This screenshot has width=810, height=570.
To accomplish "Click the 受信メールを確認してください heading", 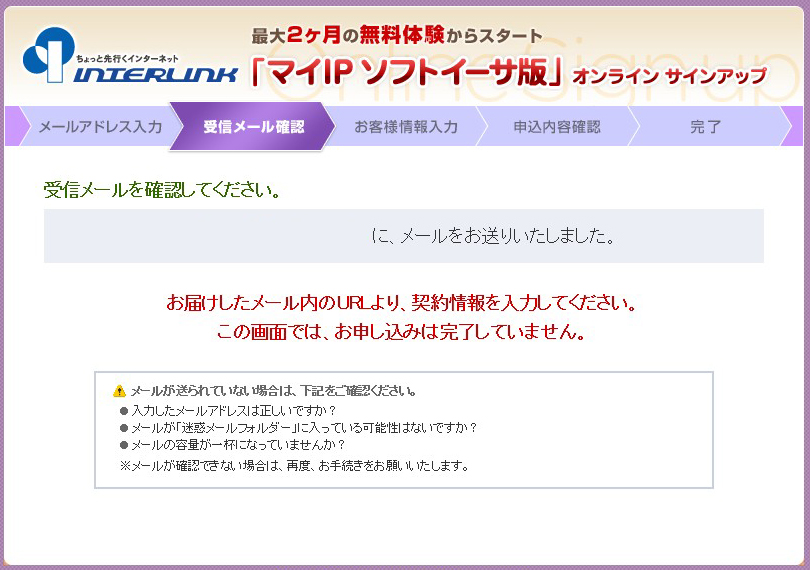I will (x=162, y=189).
